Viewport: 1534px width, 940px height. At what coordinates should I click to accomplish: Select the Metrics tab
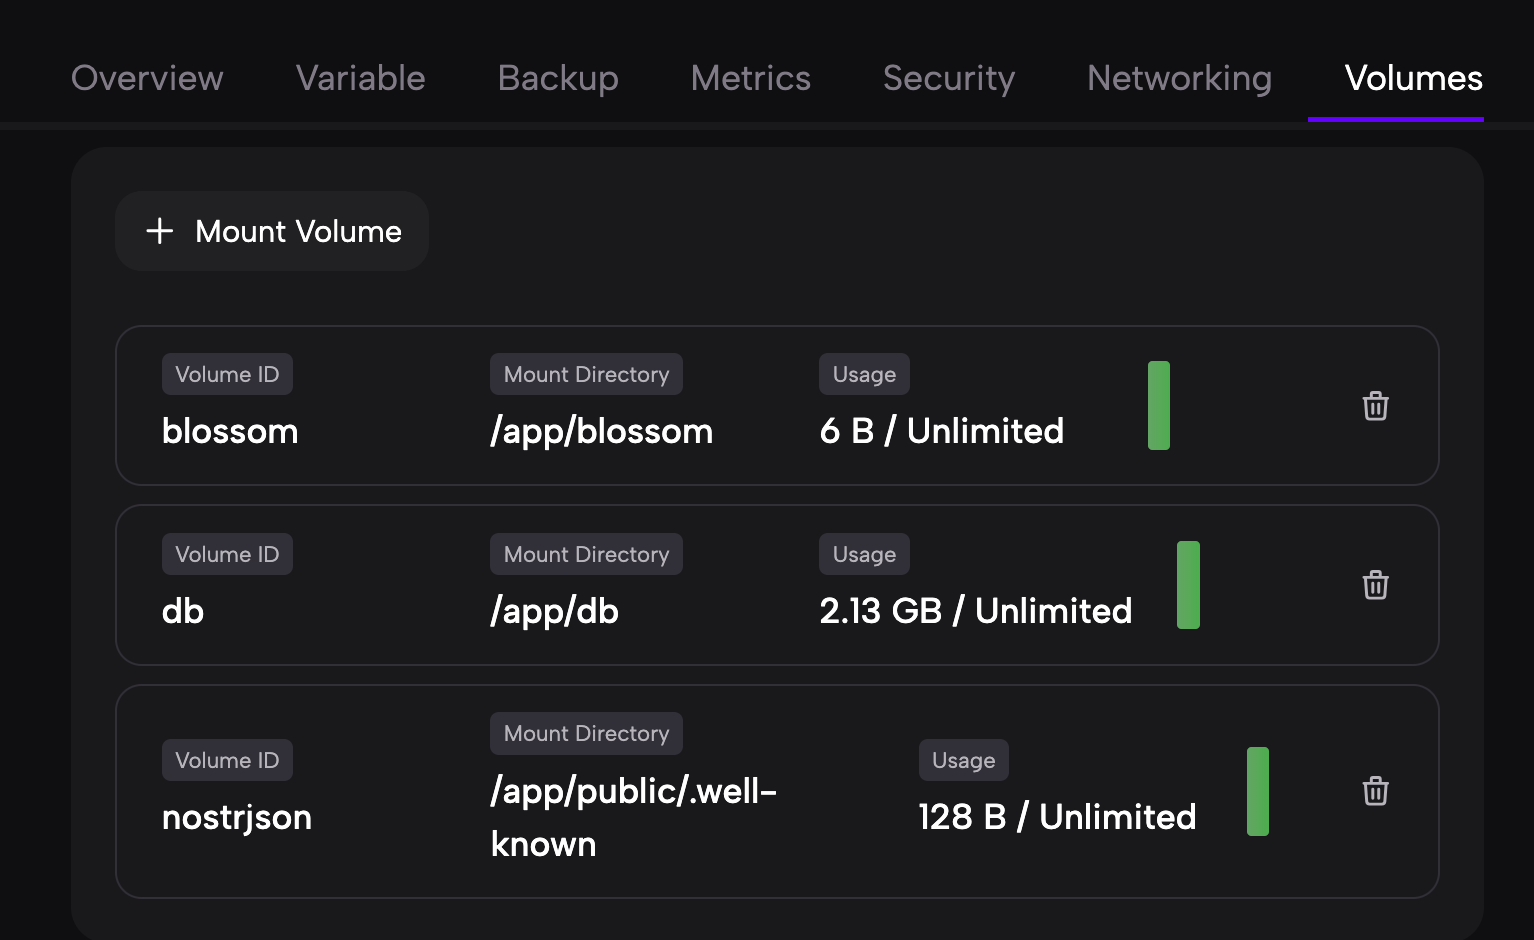[750, 78]
